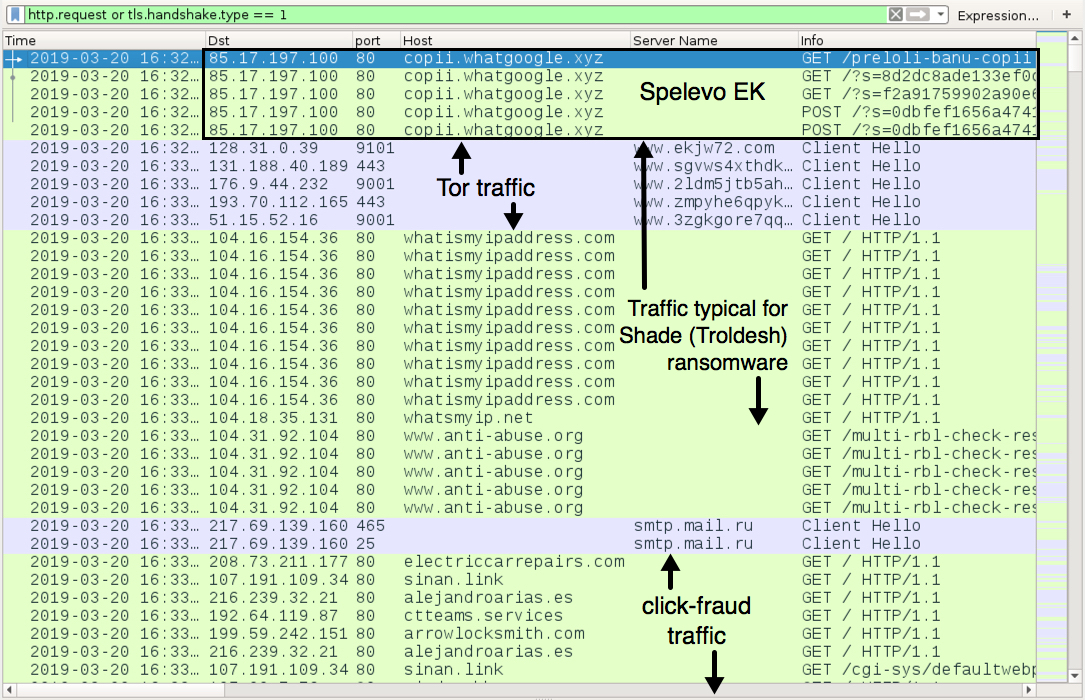Sort packets by the Time column header
The width and height of the screenshot is (1085, 700).
[104, 40]
